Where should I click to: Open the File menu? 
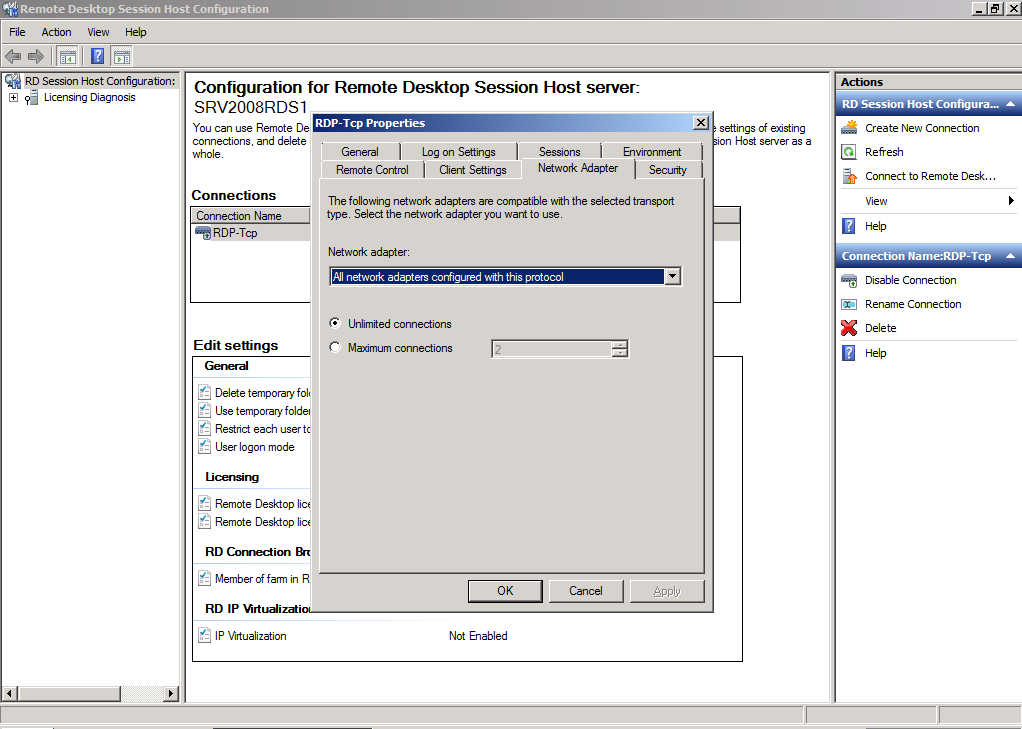pos(18,32)
